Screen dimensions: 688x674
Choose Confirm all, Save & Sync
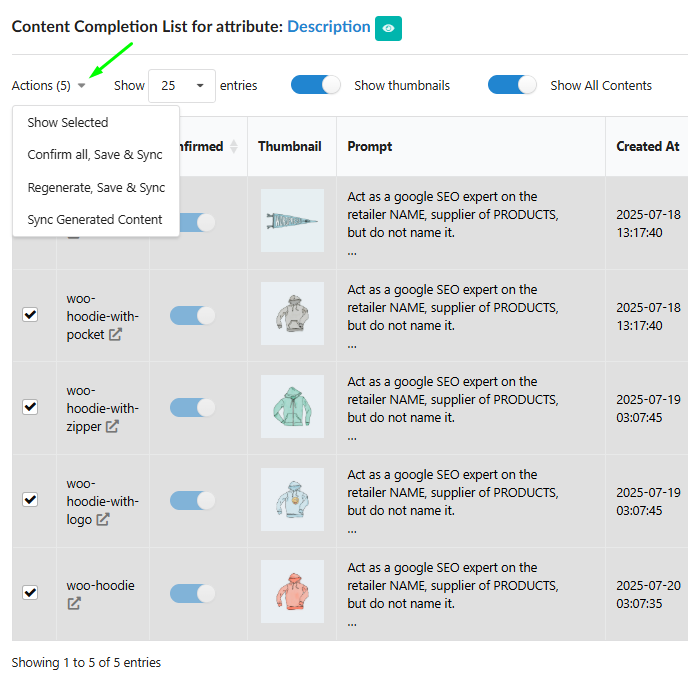point(95,155)
